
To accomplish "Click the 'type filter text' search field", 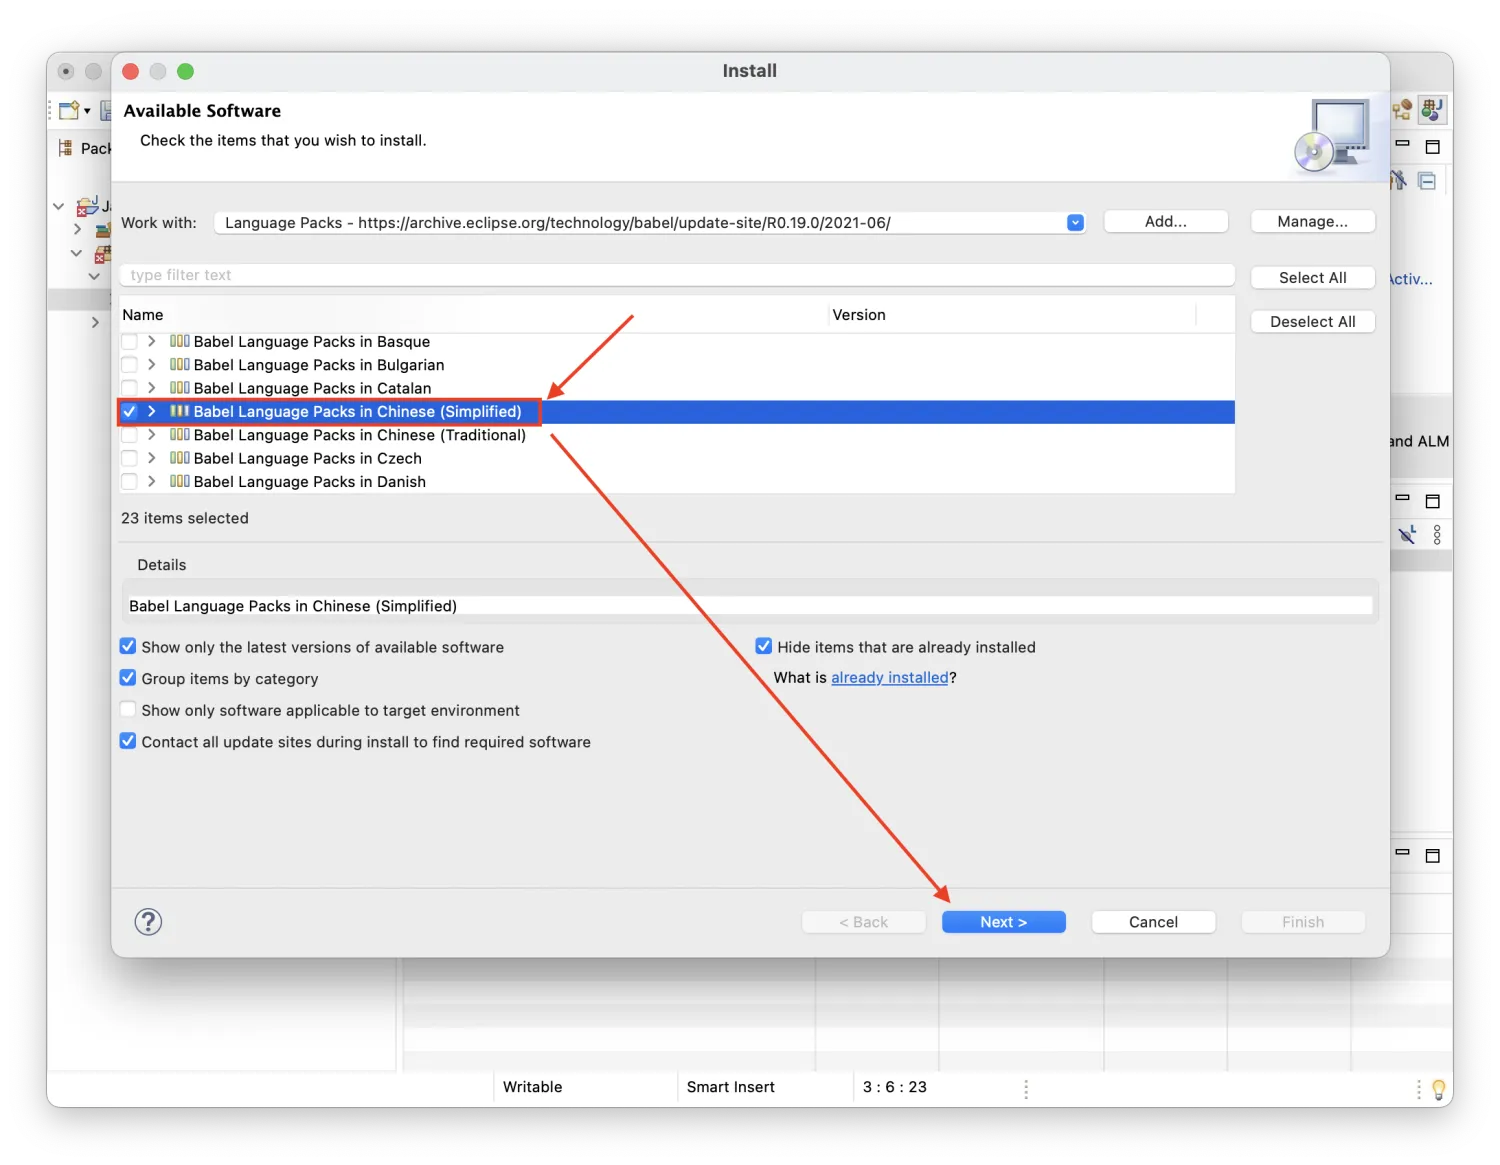I will (x=676, y=275).
